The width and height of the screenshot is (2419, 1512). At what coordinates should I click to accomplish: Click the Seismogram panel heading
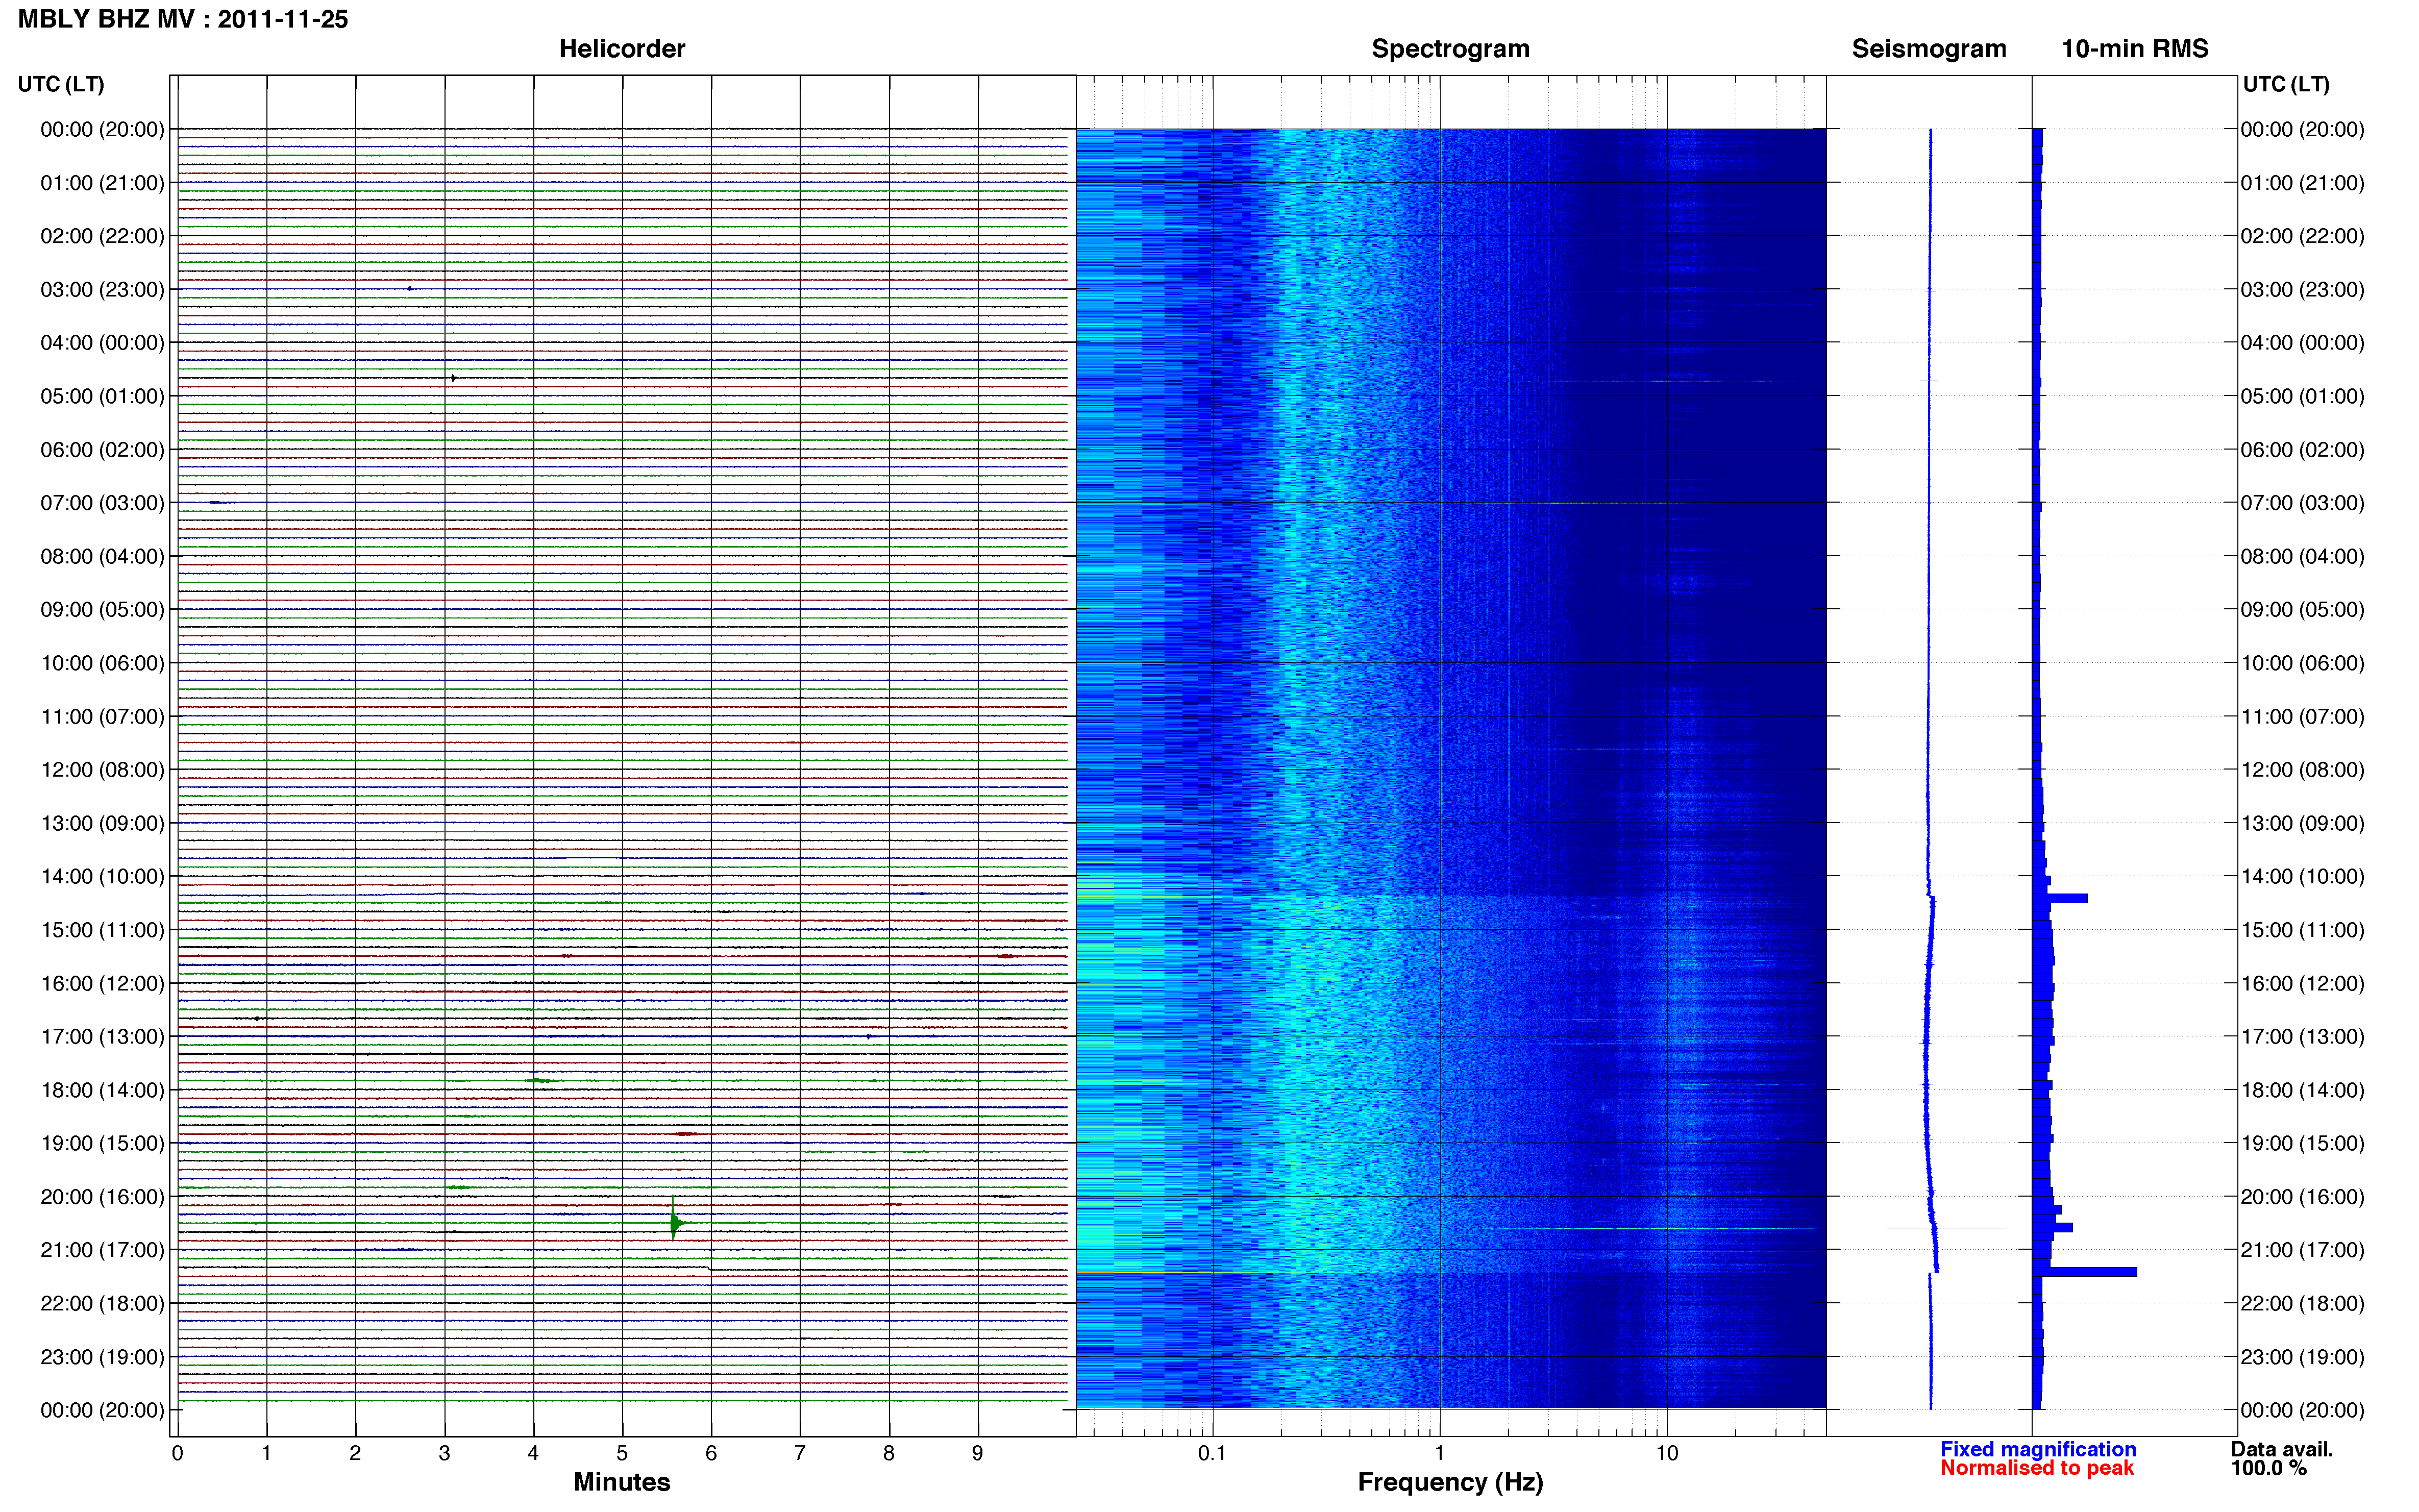point(1929,49)
